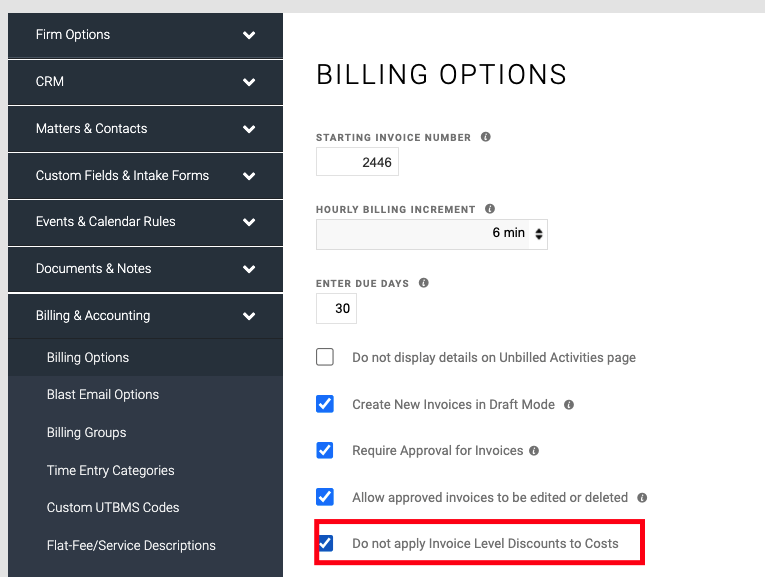This screenshot has height=577, width=765.
Task: Click the Starting Invoice Number field
Action: click(x=357, y=162)
